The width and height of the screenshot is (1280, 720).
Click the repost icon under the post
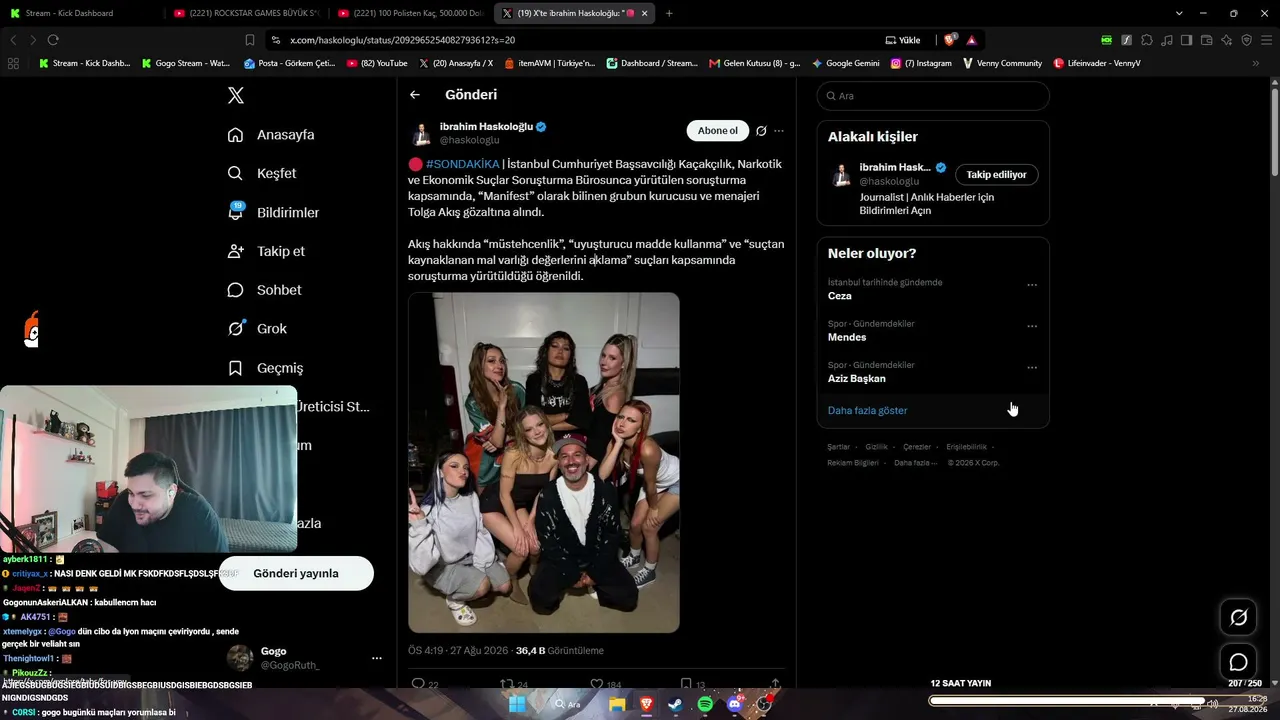coord(507,685)
